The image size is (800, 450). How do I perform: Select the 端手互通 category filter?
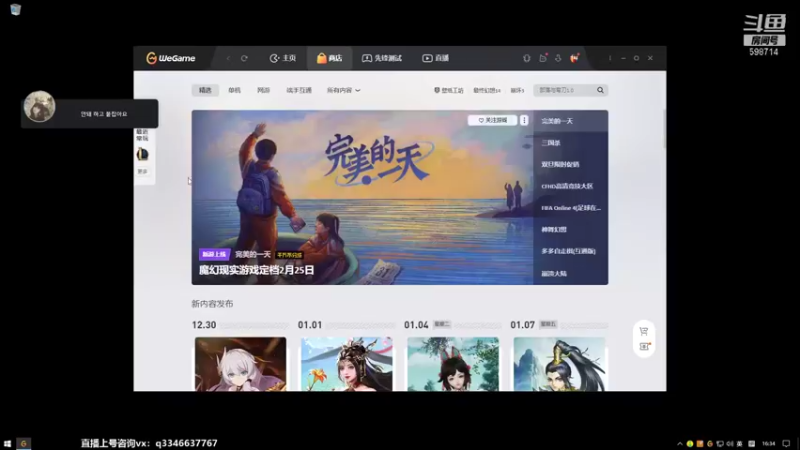[x=299, y=90]
